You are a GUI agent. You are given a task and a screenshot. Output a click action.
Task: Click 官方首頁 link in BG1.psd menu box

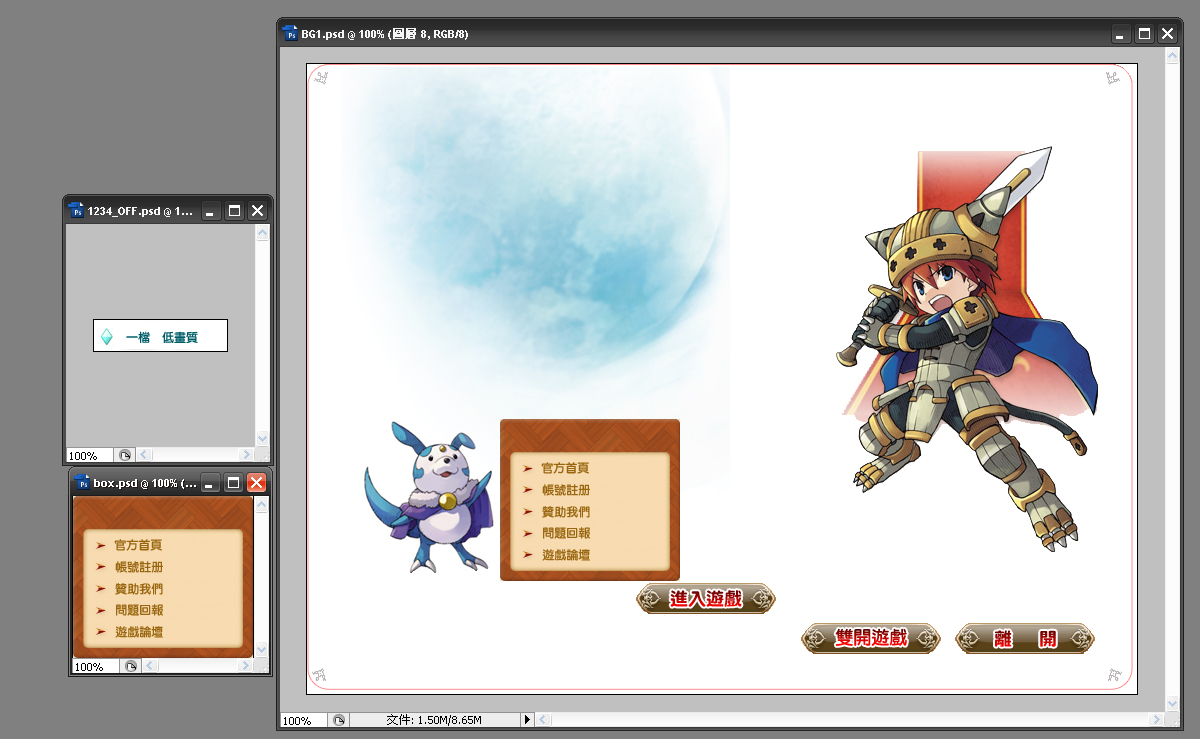565,468
